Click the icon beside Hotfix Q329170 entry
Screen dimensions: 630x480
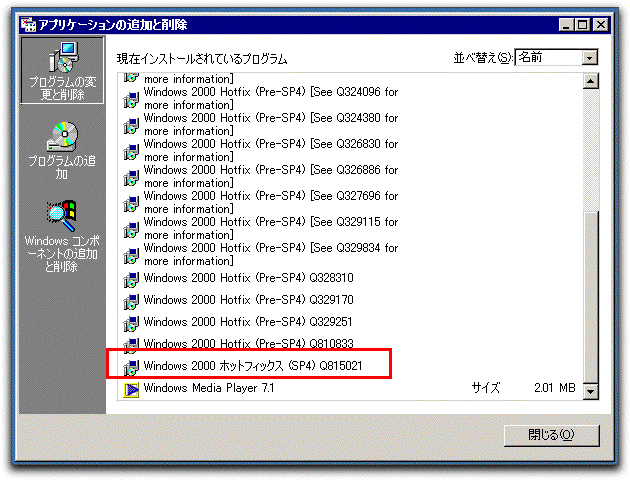[x=131, y=301]
